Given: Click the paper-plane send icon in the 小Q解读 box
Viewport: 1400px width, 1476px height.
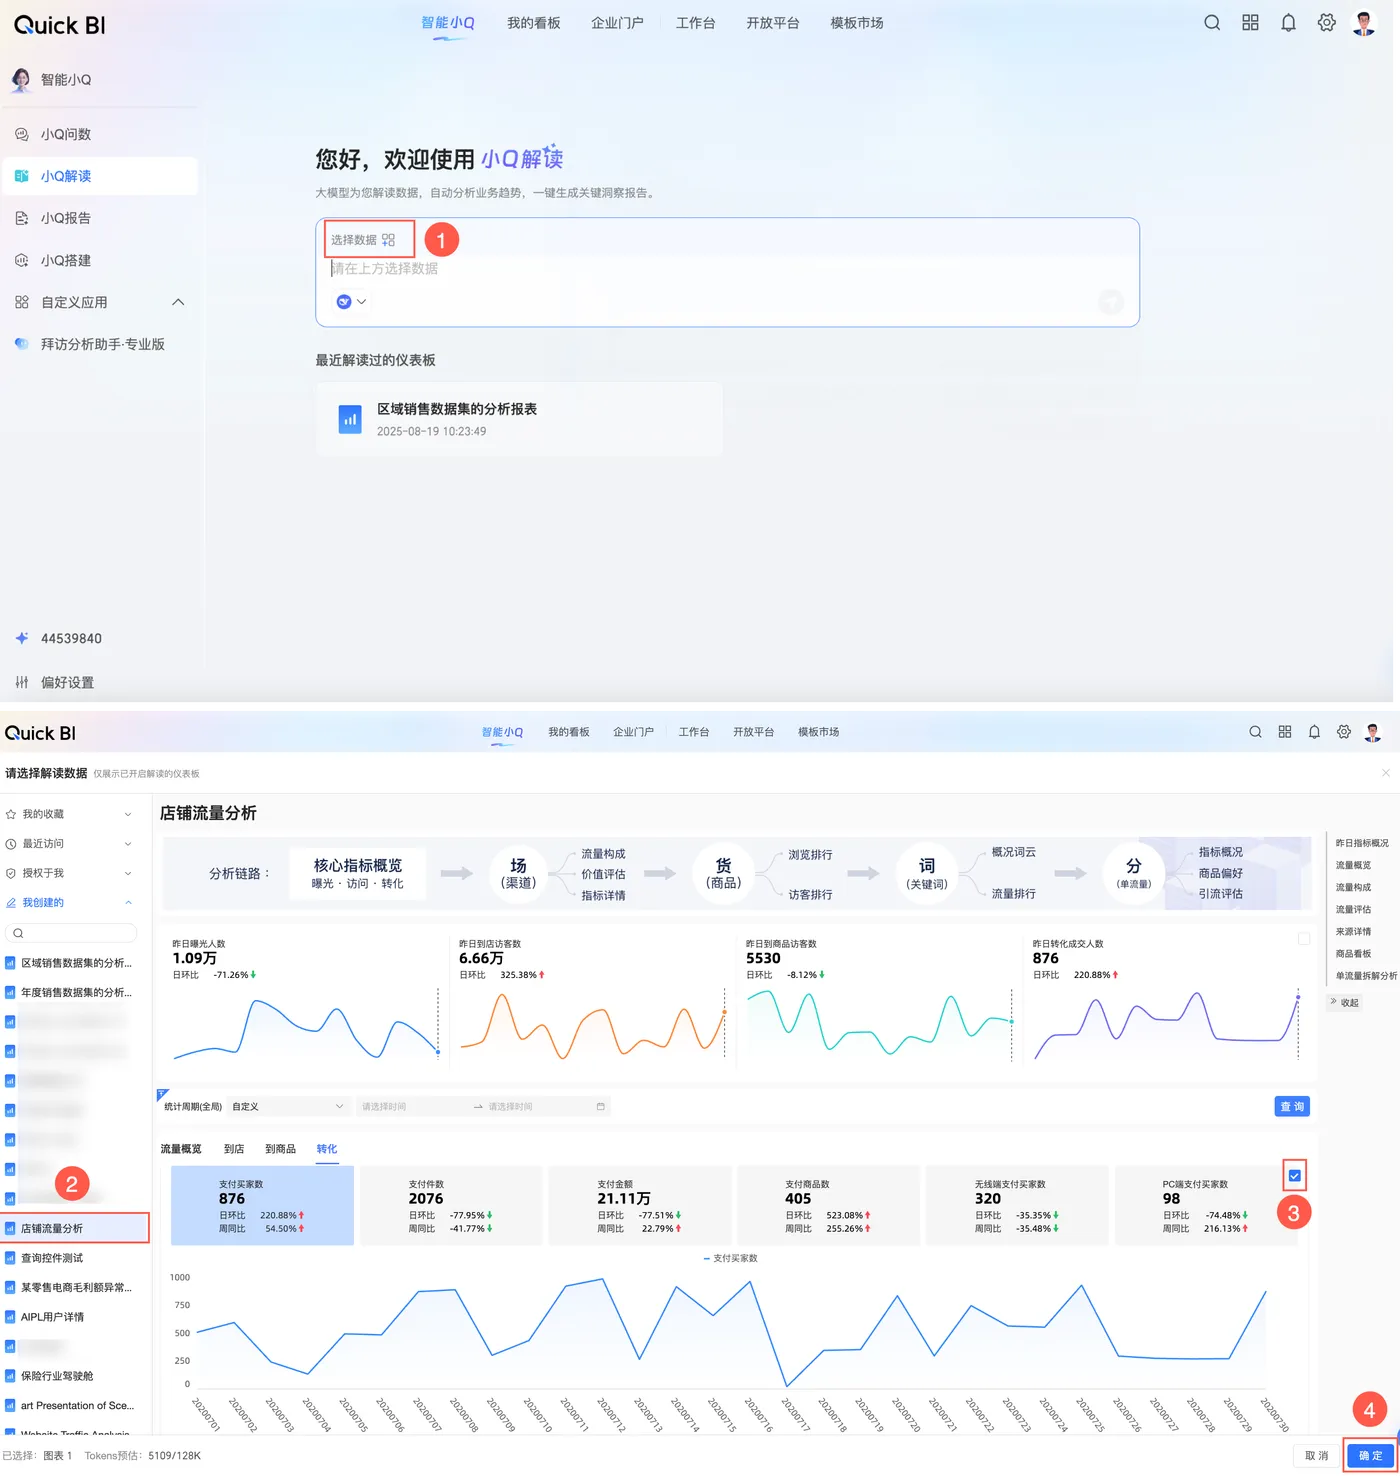Looking at the screenshot, I should (x=1111, y=301).
